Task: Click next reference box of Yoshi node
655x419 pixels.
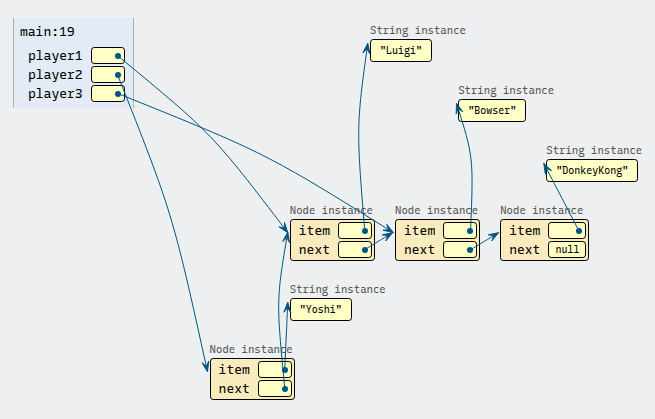Action: (275, 389)
